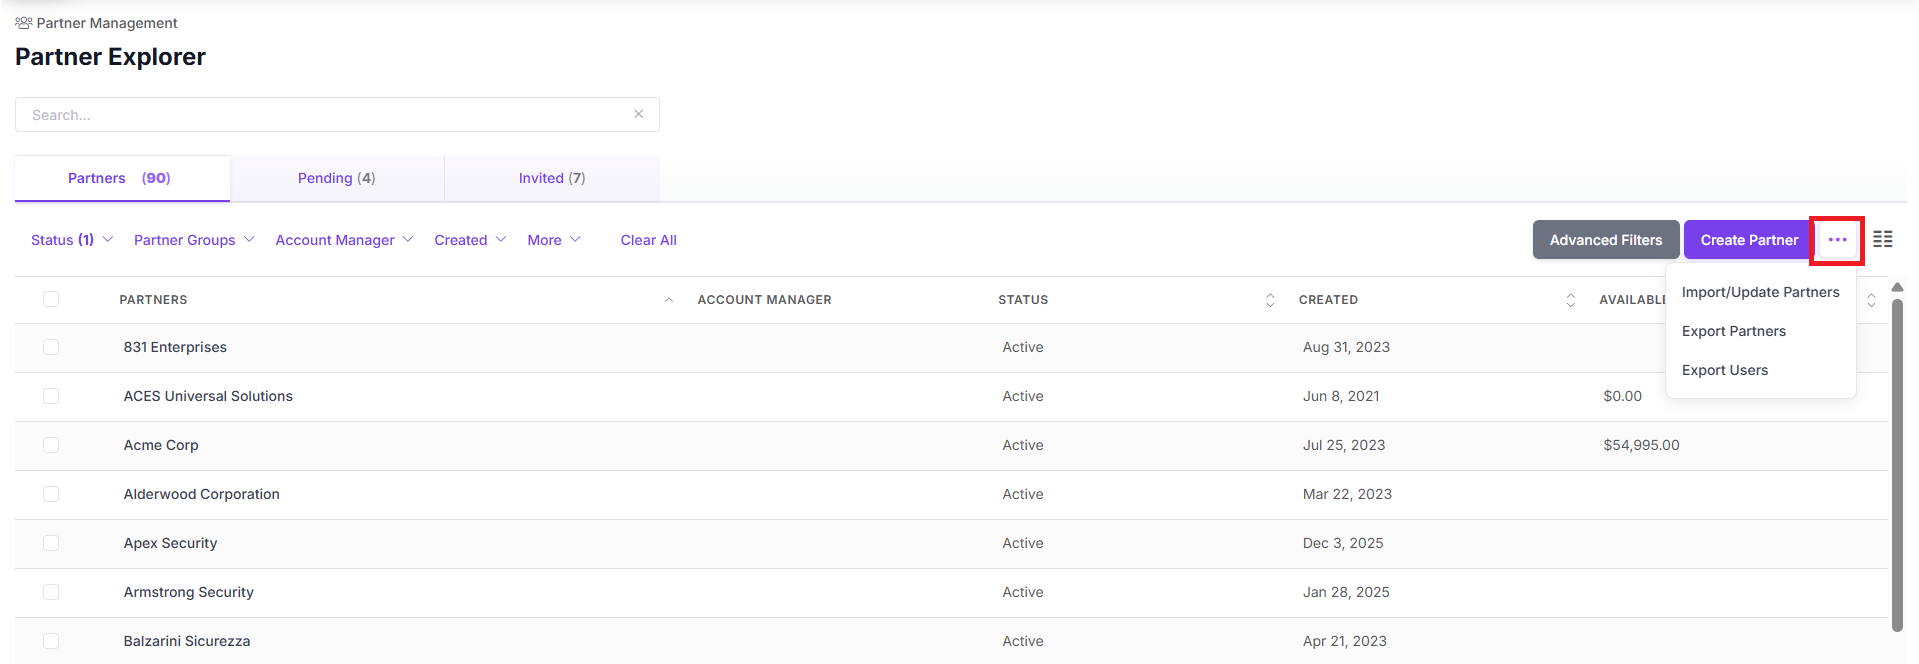The width and height of the screenshot is (1919, 664).
Task: Click the Partner Management breadcrumb icon
Action: pyautogui.click(x=23, y=23)
